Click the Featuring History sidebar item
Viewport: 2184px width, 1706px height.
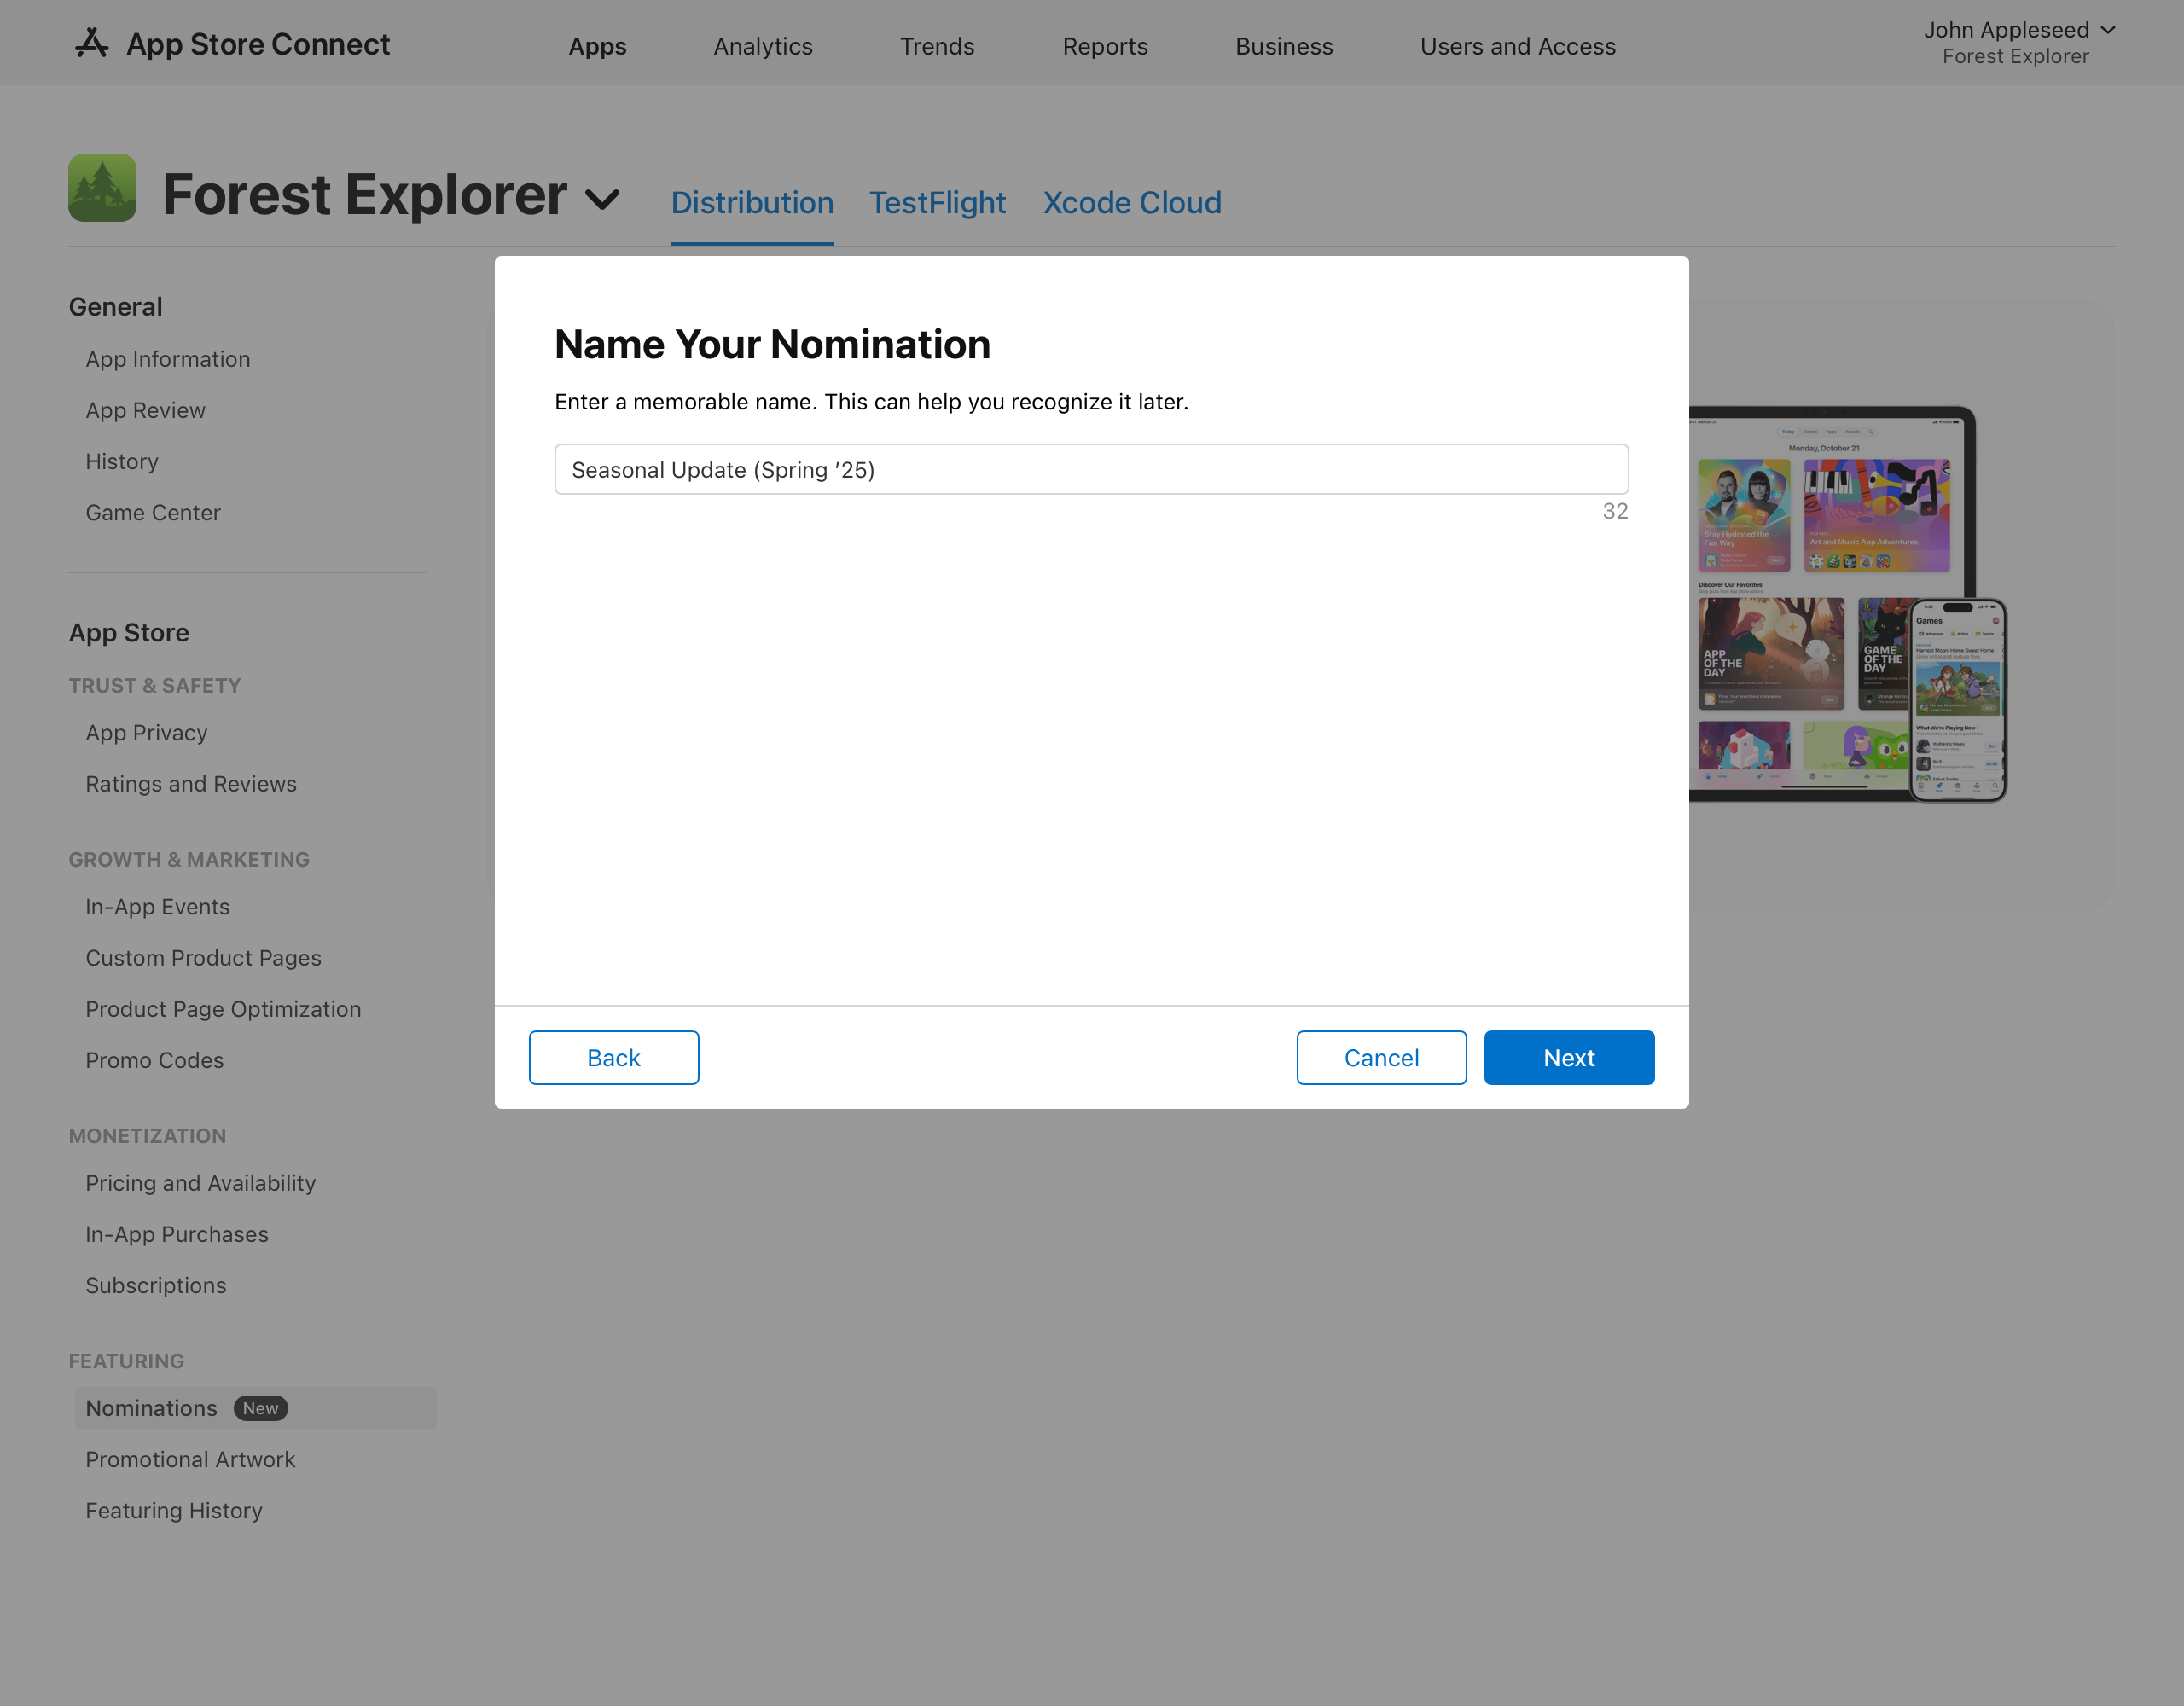pyautogui.click(x=174, y=1511)
